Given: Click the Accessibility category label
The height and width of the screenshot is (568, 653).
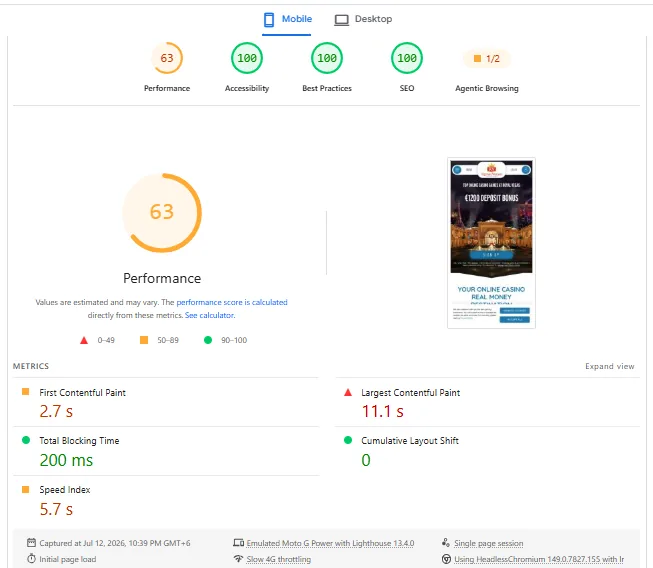Looking at the screenshot, I should (x=247, y=88).
